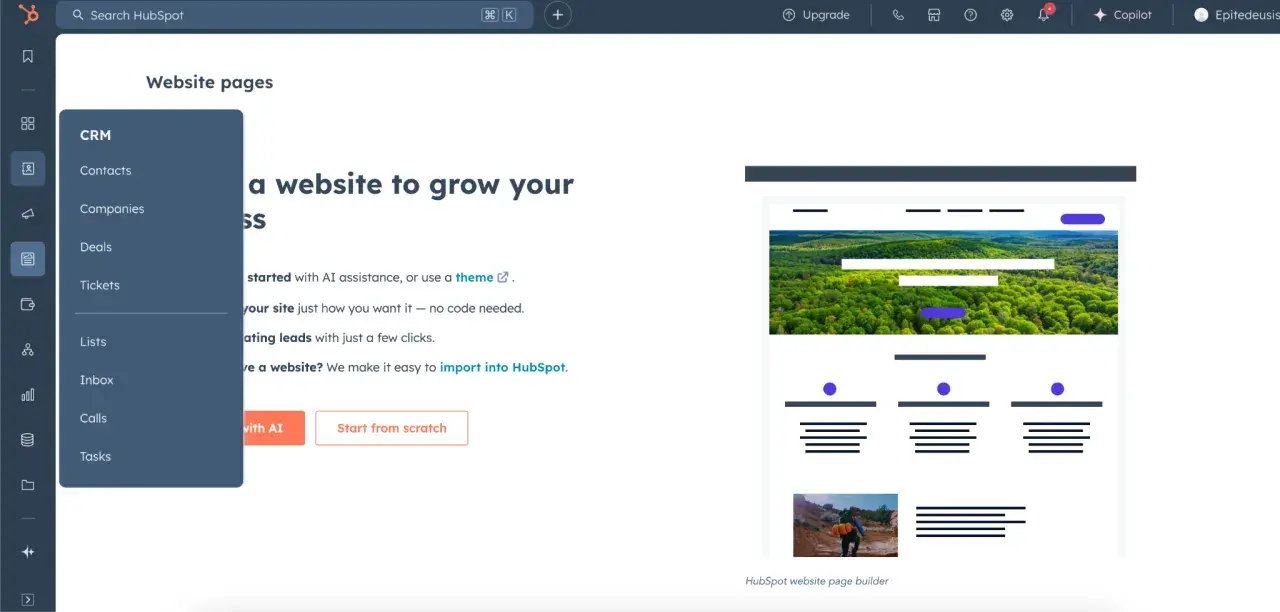The height and width of the screenshot is (612, 1280).
Task: Open the Content sidebar icon
Action: (28, 259)
